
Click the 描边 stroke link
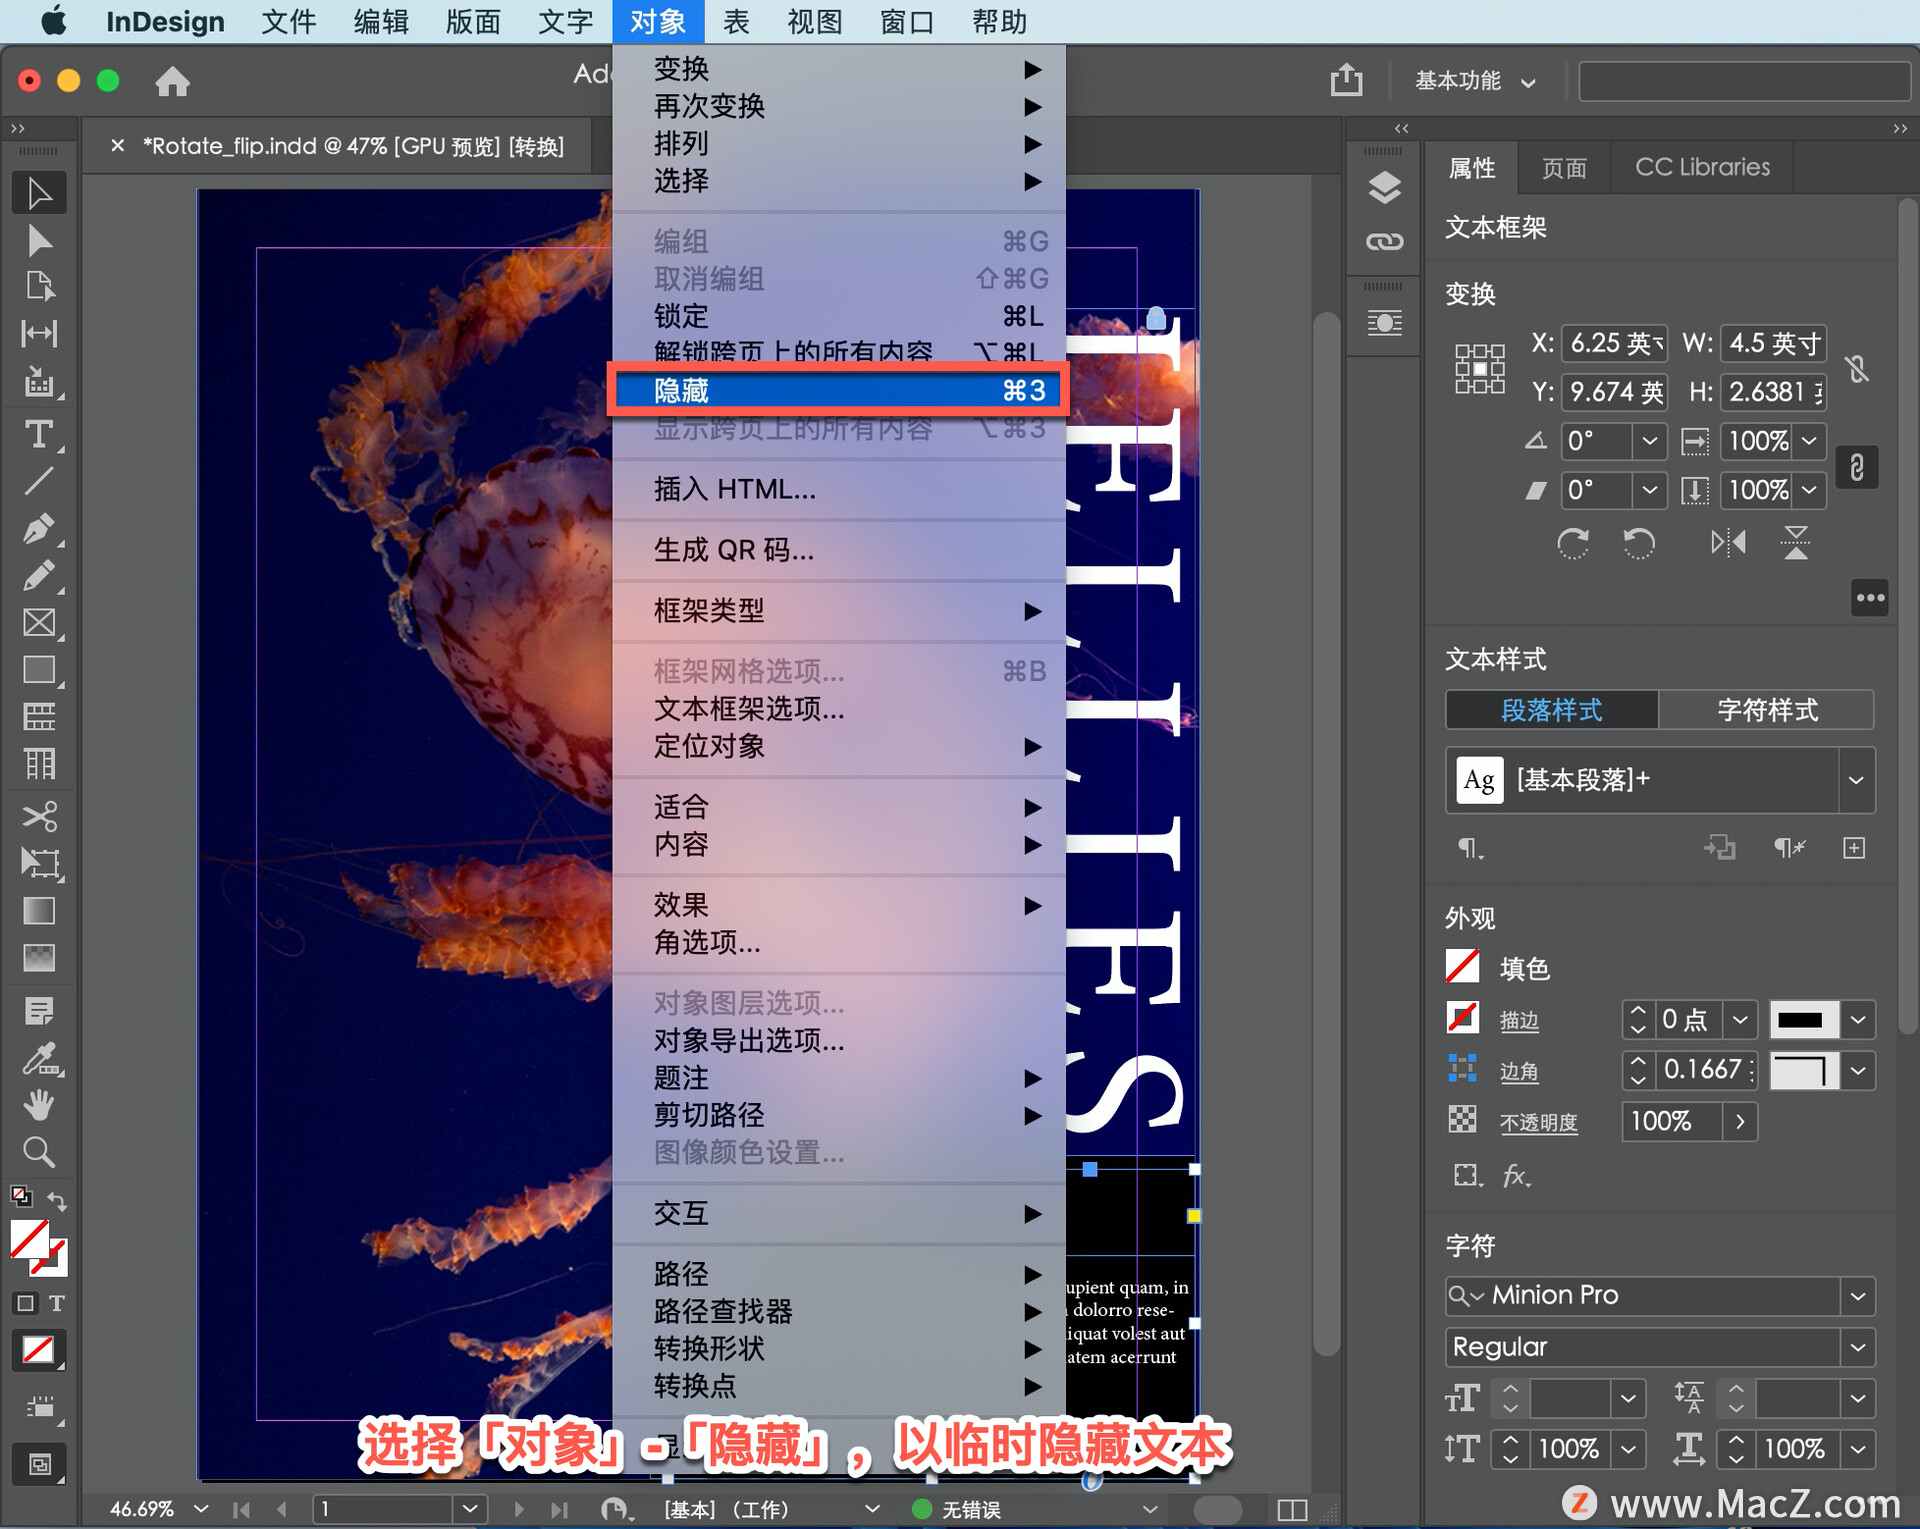tap(1519, 1020)
